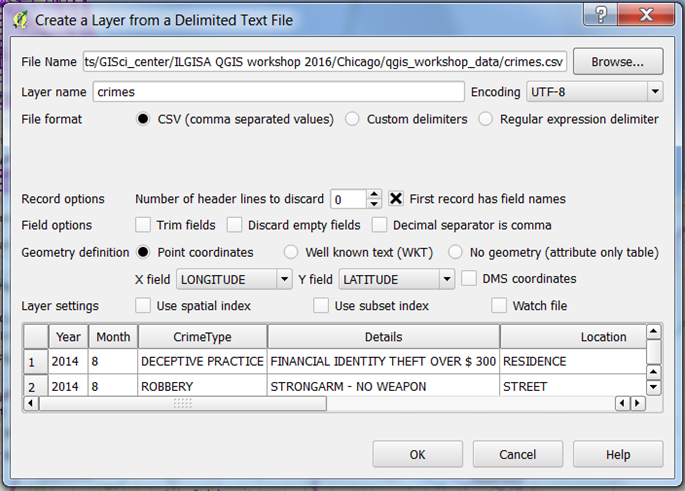This screenshot has height=491, width=685.
Task: Click the horizontal scrollbar thumb of the preview table
Action: point(183,403)
